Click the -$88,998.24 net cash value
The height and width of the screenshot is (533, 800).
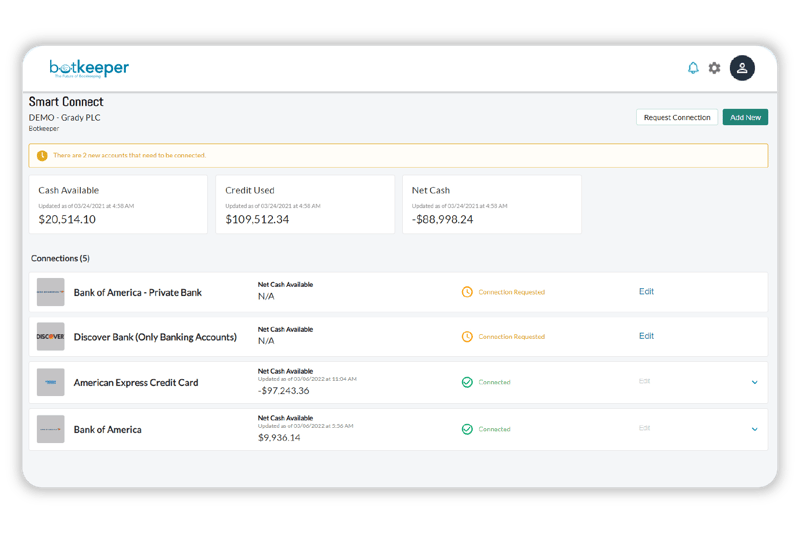tap(442, 219)
